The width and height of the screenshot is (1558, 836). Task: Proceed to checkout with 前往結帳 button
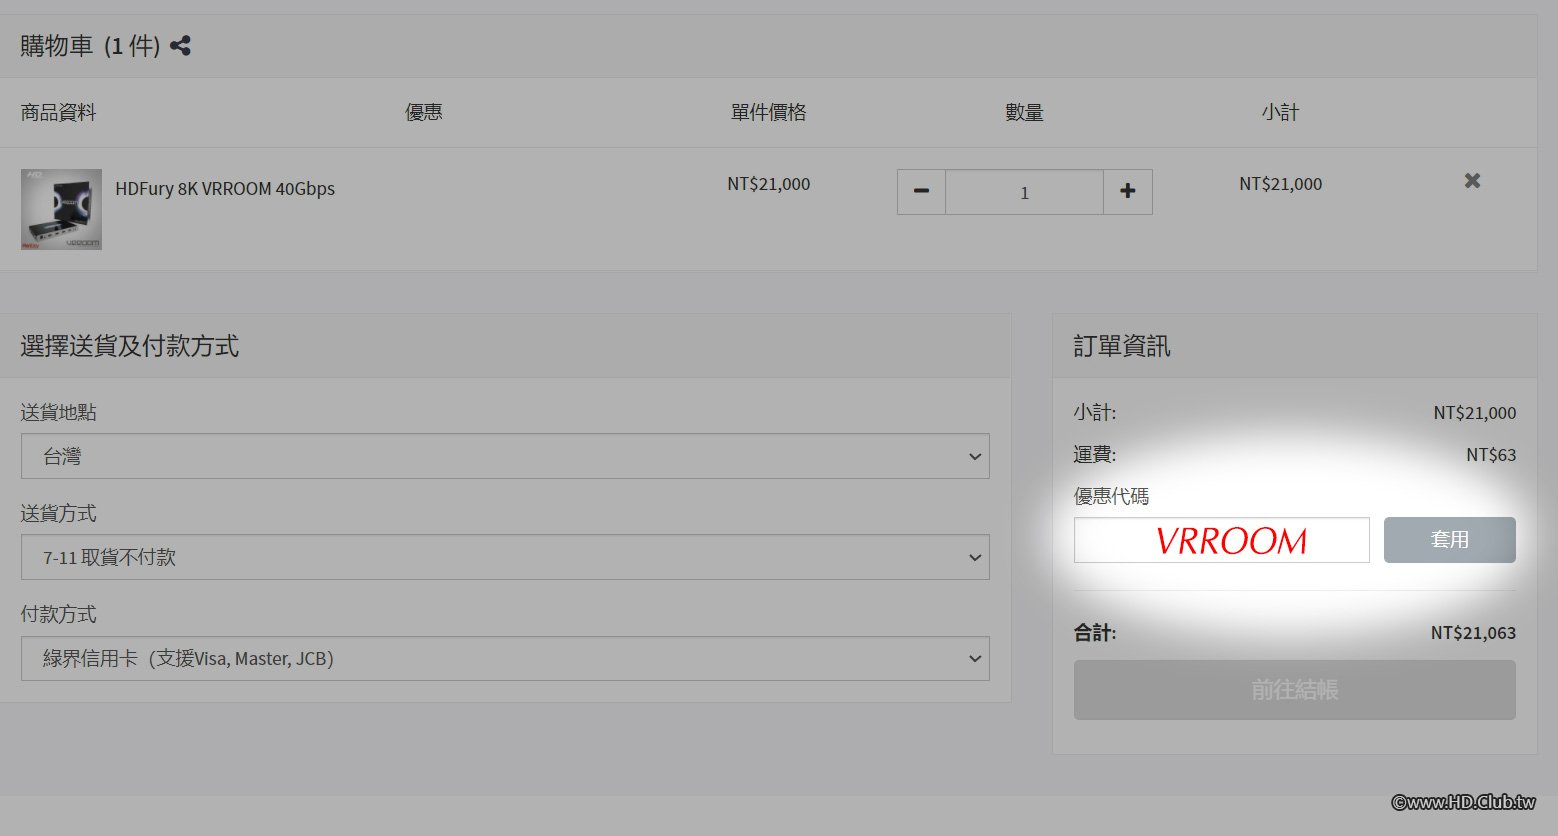pos(1295,690)
